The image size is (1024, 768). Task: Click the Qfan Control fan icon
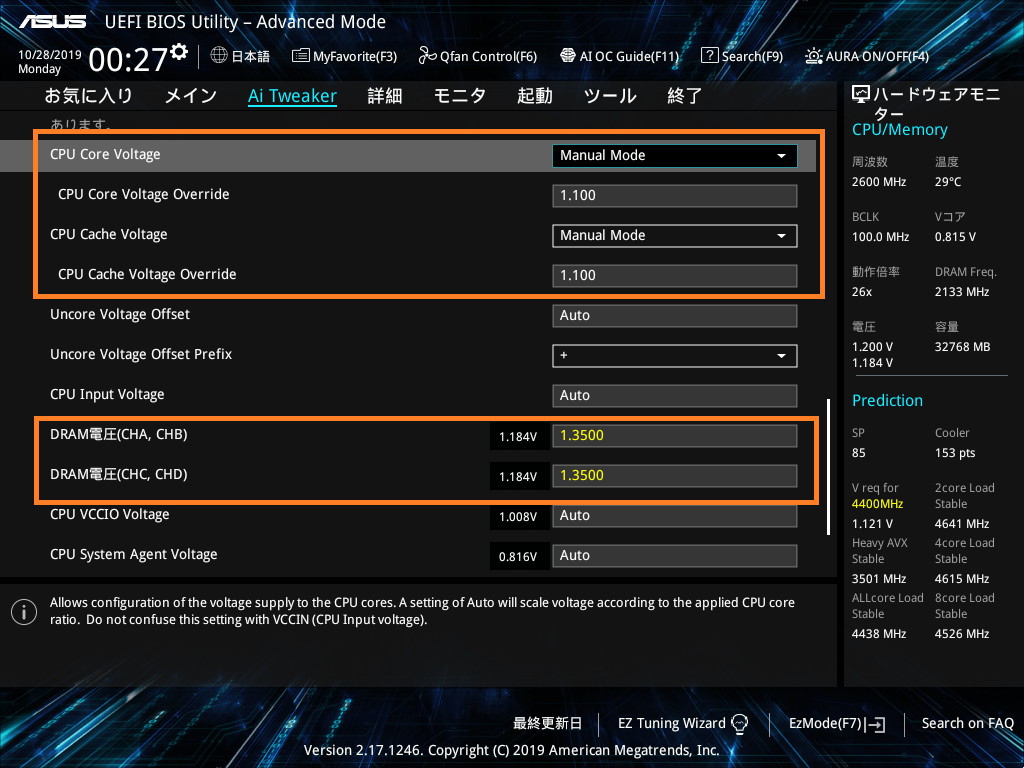pyautogui.click(x=427, y=56)
